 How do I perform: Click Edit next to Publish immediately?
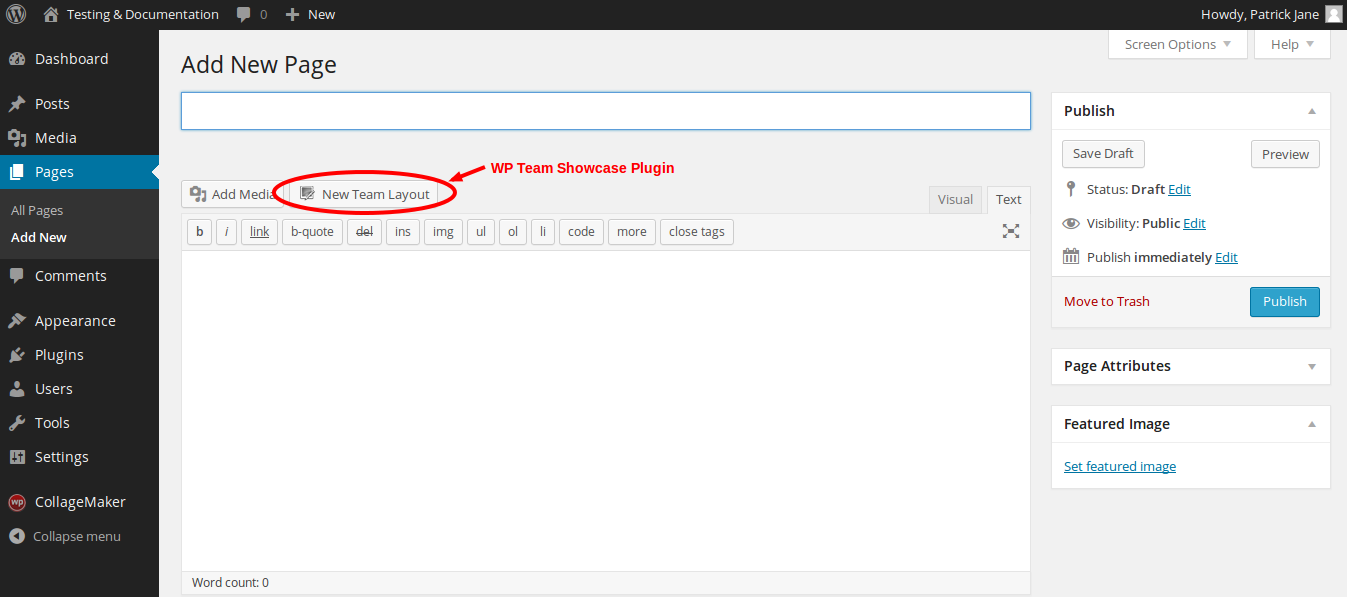(x=1226, y=257)
